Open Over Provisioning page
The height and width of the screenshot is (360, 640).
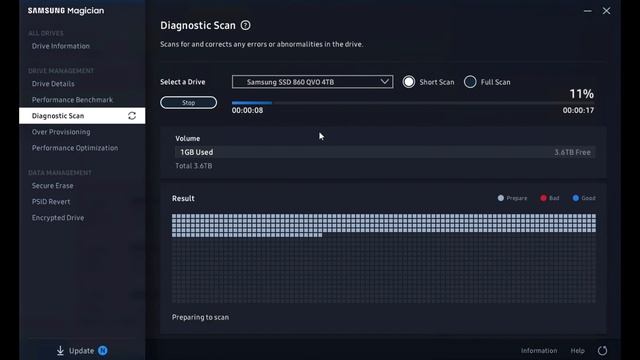[61, 132]
